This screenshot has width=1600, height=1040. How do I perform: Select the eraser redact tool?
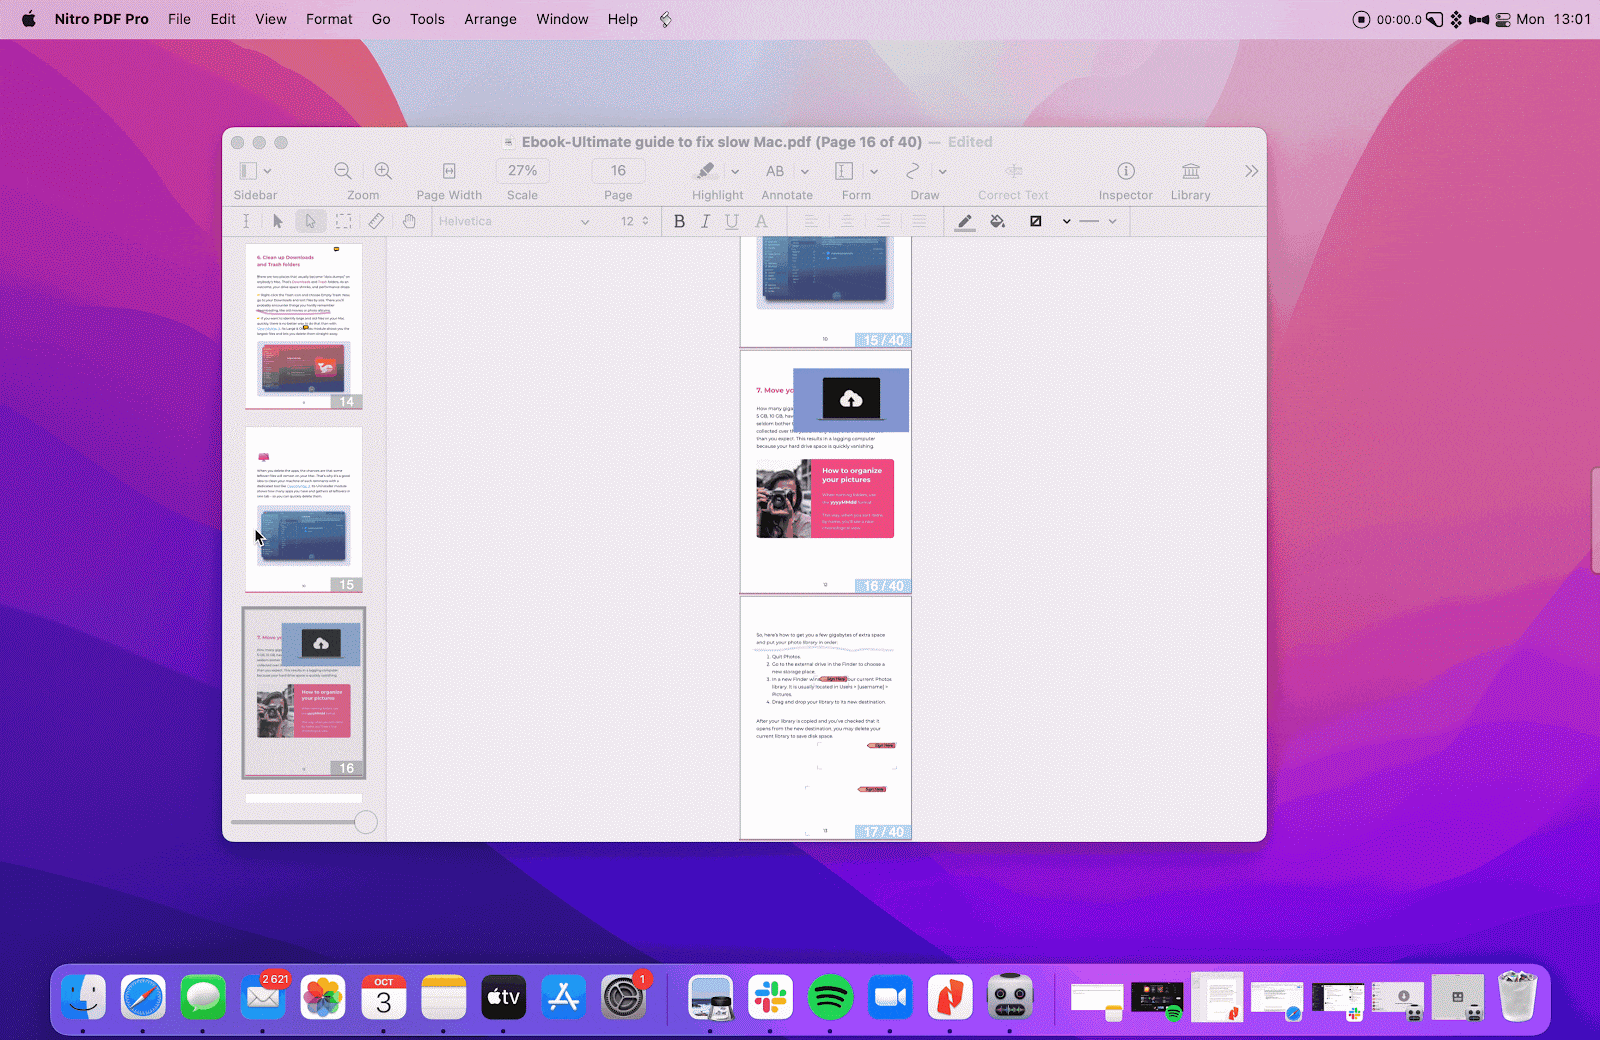click(376, 221)
